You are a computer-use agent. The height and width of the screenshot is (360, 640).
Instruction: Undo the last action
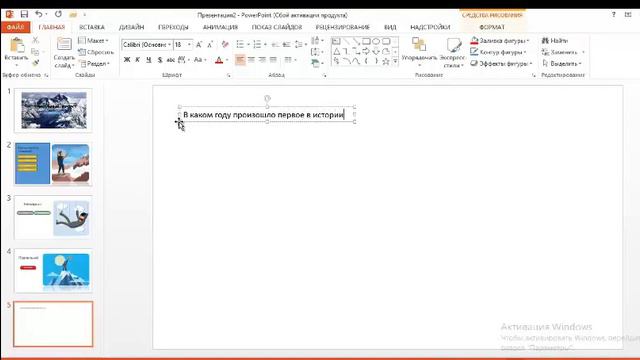[x=39, y=14]
